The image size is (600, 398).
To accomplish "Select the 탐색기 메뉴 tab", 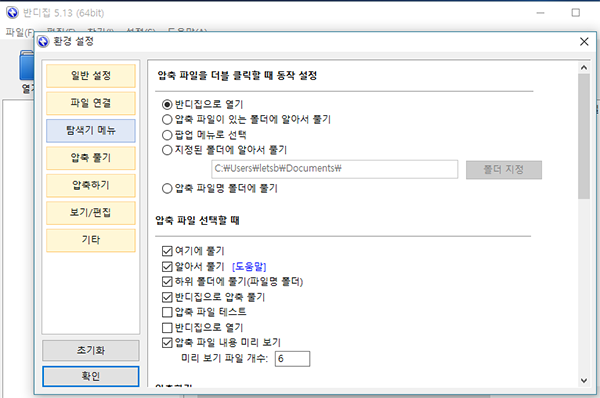I will pos(91,130).
